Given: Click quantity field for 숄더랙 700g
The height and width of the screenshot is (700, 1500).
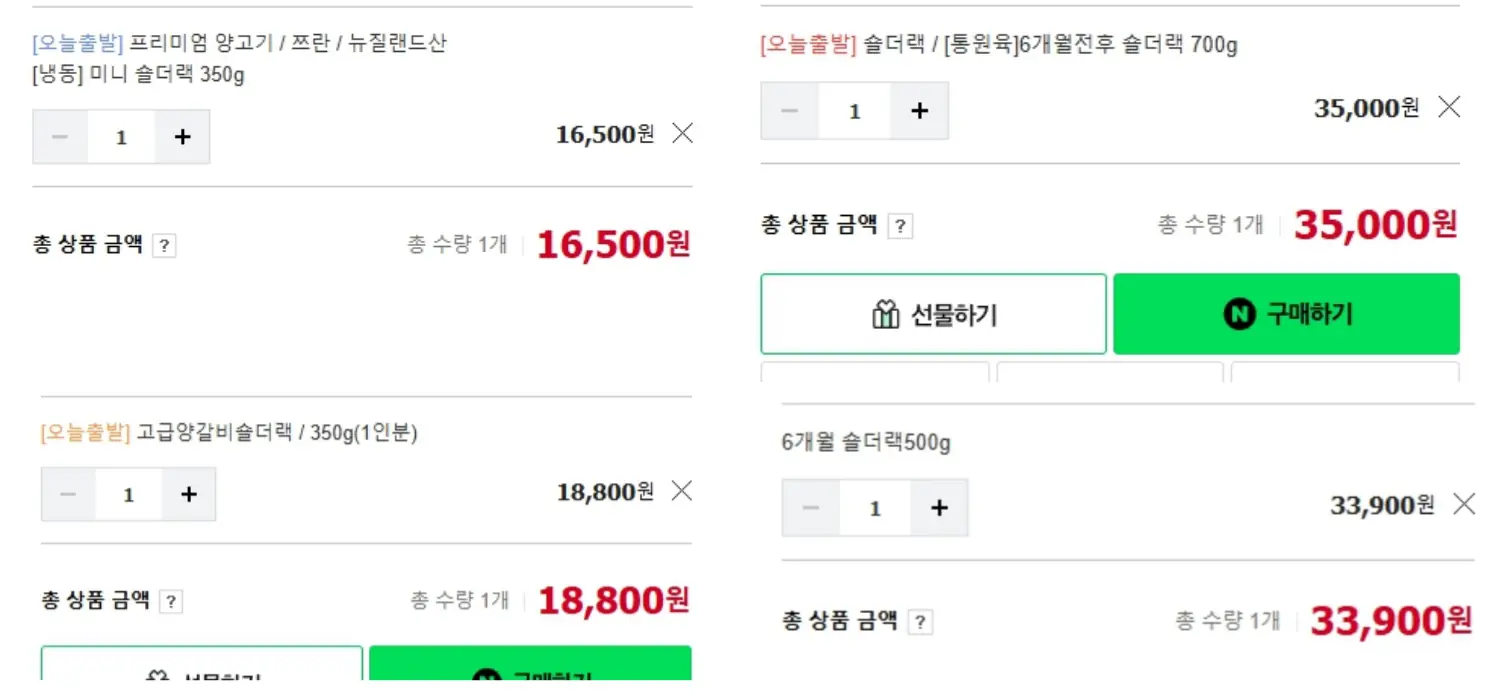Looking at the screenshot, I should tap(854, 111).
